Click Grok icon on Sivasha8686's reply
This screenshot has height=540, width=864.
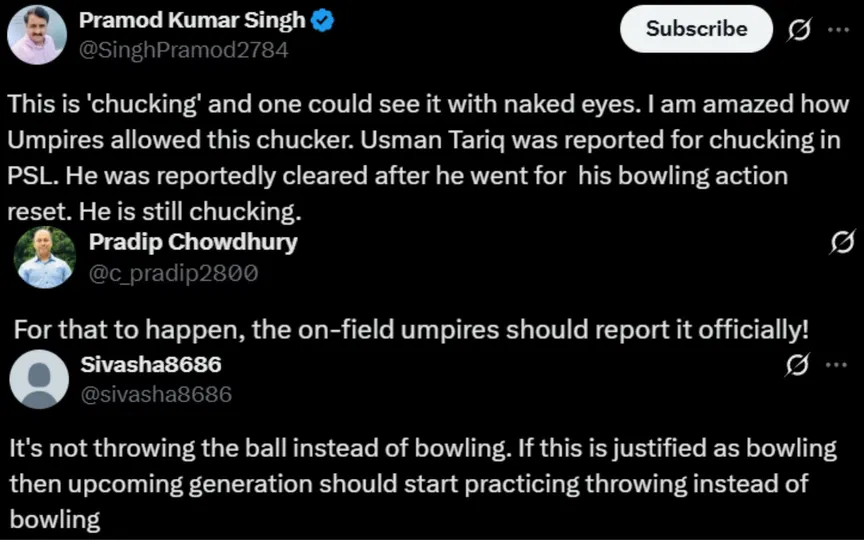point(799,366)
